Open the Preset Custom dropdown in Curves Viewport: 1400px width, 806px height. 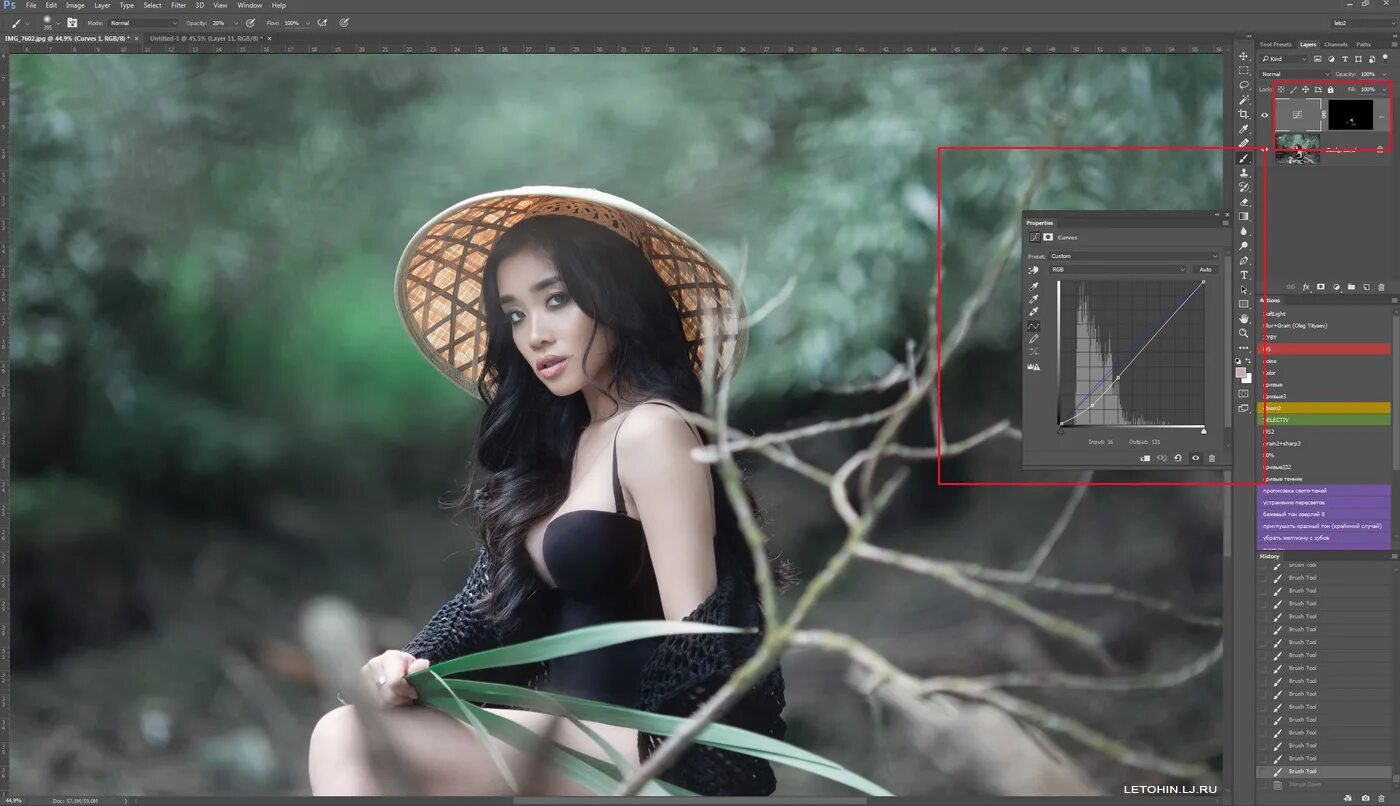pos(1133,256)
